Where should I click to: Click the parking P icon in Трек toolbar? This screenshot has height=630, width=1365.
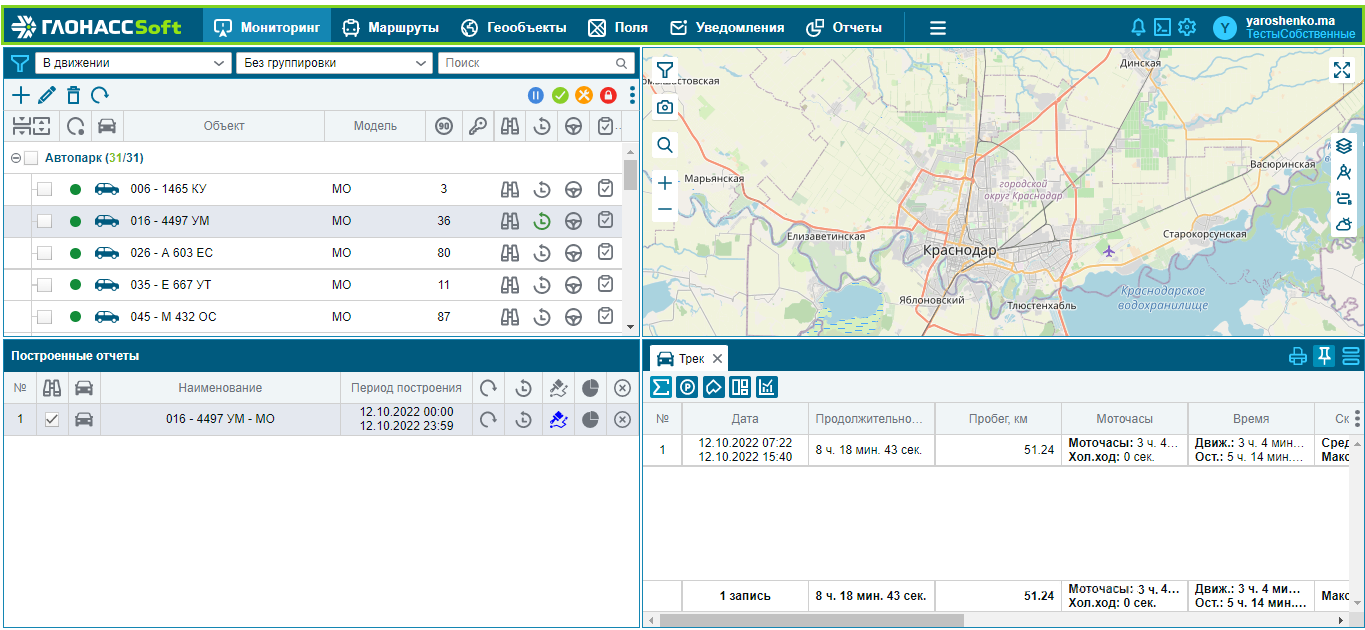point(687,387)
